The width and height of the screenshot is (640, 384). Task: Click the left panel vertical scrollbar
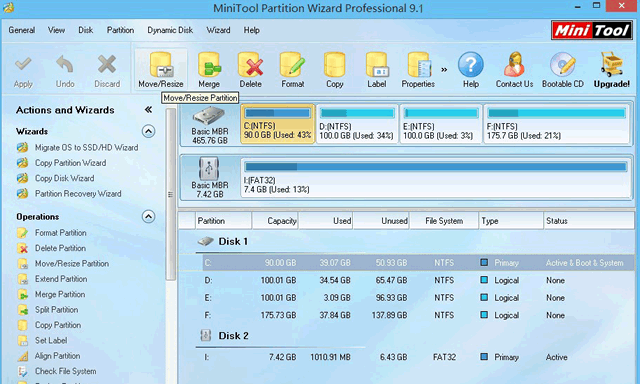(x=171, y=195)
